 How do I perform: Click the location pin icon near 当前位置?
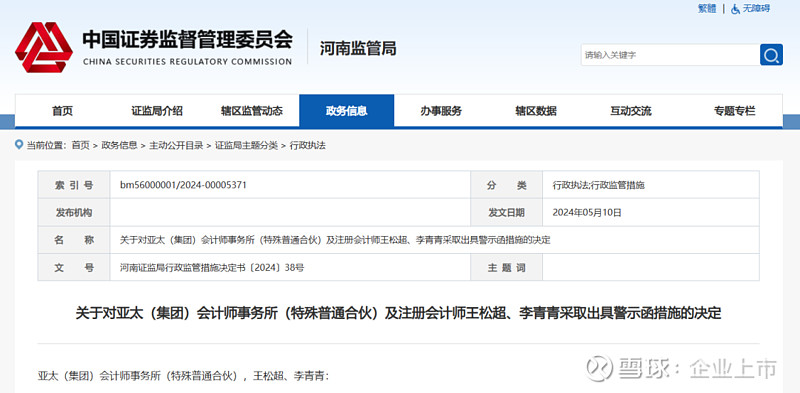[x=19, y=145]
